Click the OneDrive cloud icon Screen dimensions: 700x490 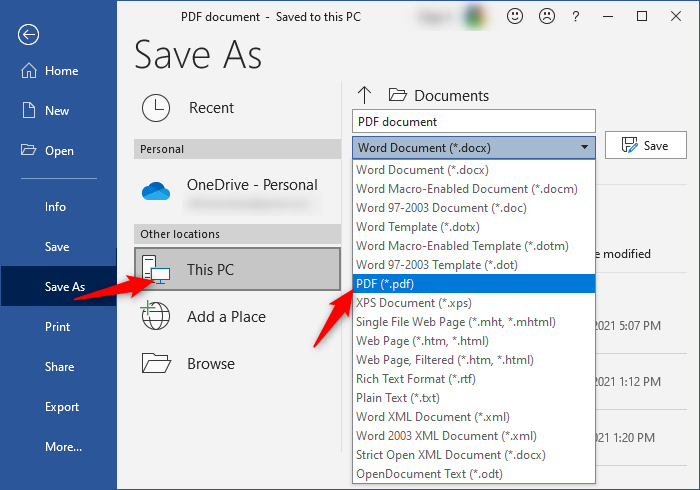coord(156,191)
